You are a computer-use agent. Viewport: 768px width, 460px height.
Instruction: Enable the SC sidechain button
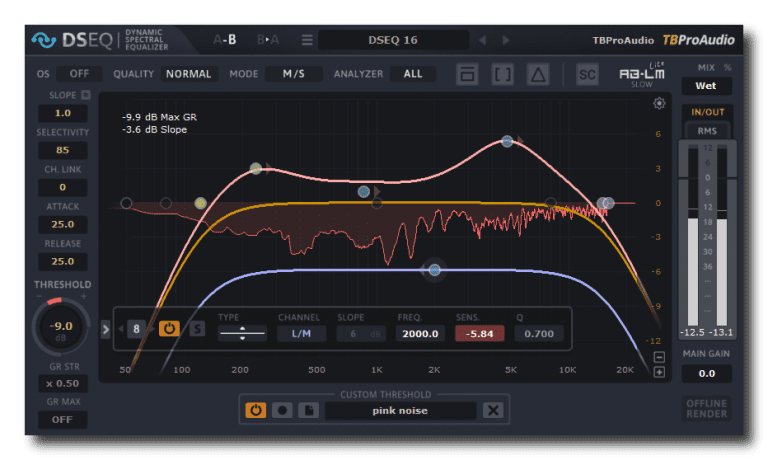pos(587,74)
